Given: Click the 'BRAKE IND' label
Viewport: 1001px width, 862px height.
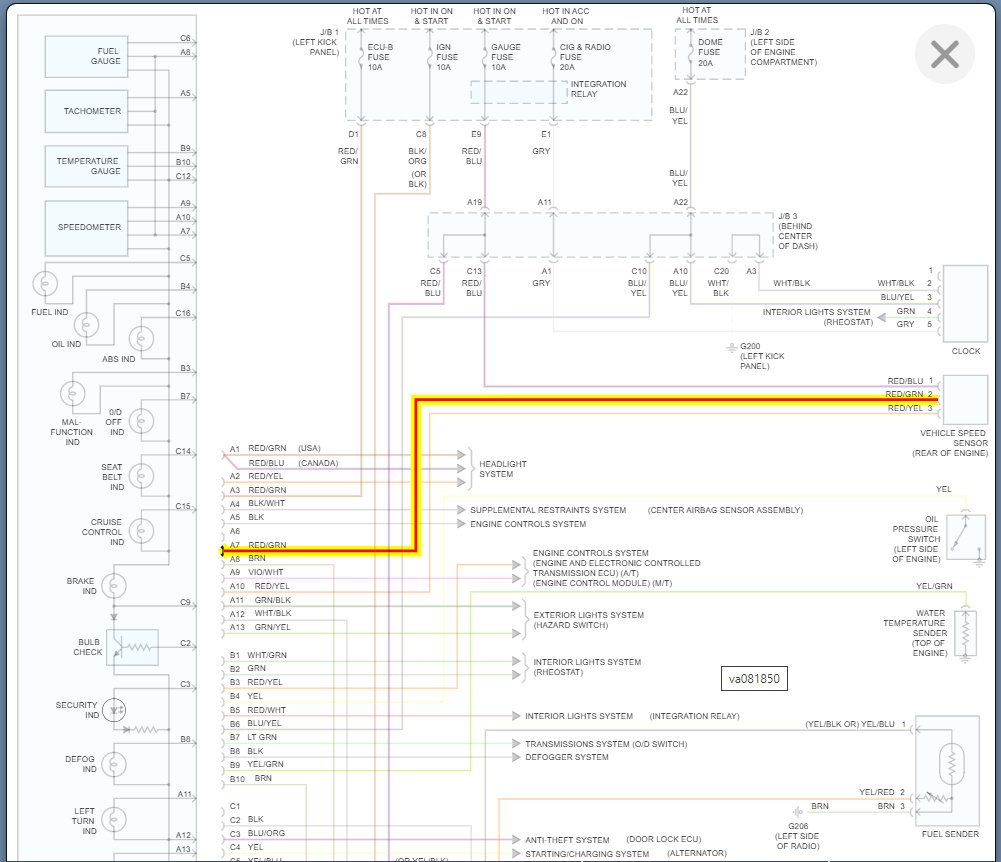Looking at the screenshot, I should pos(81,586).
